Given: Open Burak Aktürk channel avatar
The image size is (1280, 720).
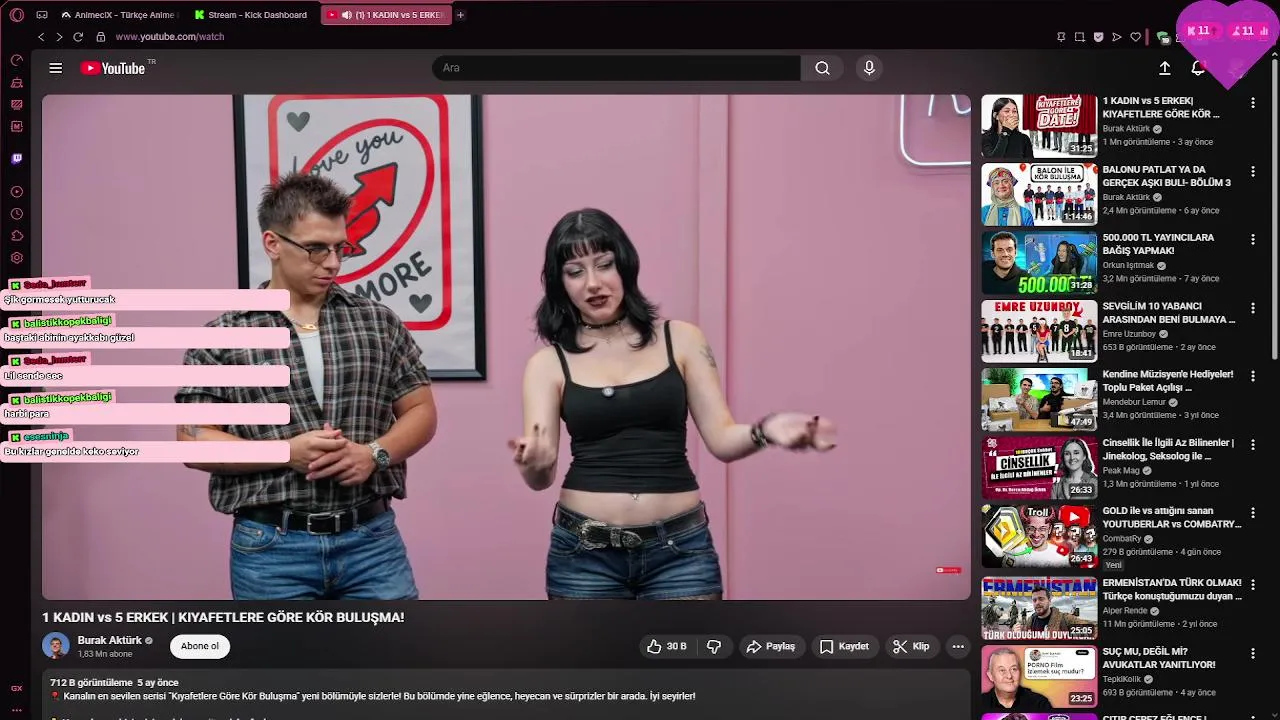Looking at the screenshot, I should pos(56,646).
